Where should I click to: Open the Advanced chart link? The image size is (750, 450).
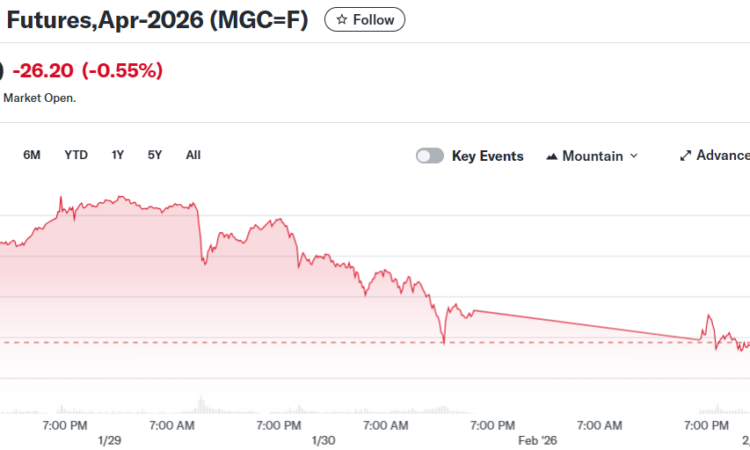coord(722,156)
